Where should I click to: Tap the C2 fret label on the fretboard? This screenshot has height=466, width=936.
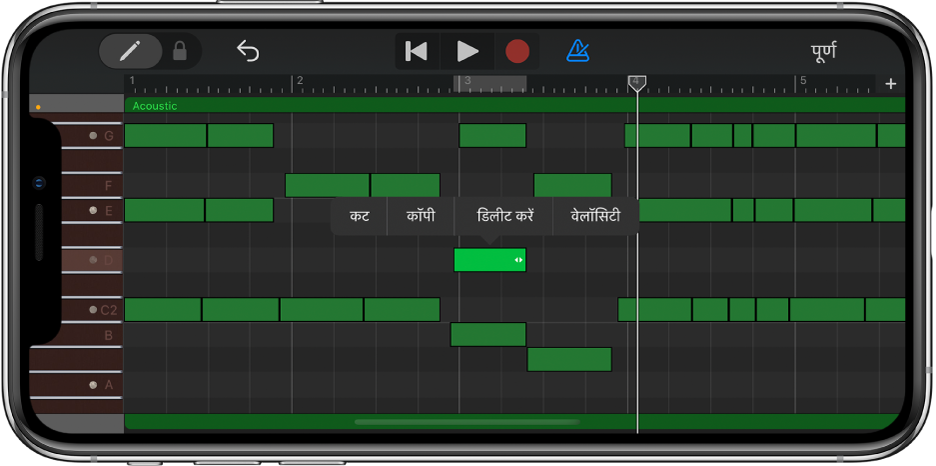pyautogui.click(x=108, y=310)
